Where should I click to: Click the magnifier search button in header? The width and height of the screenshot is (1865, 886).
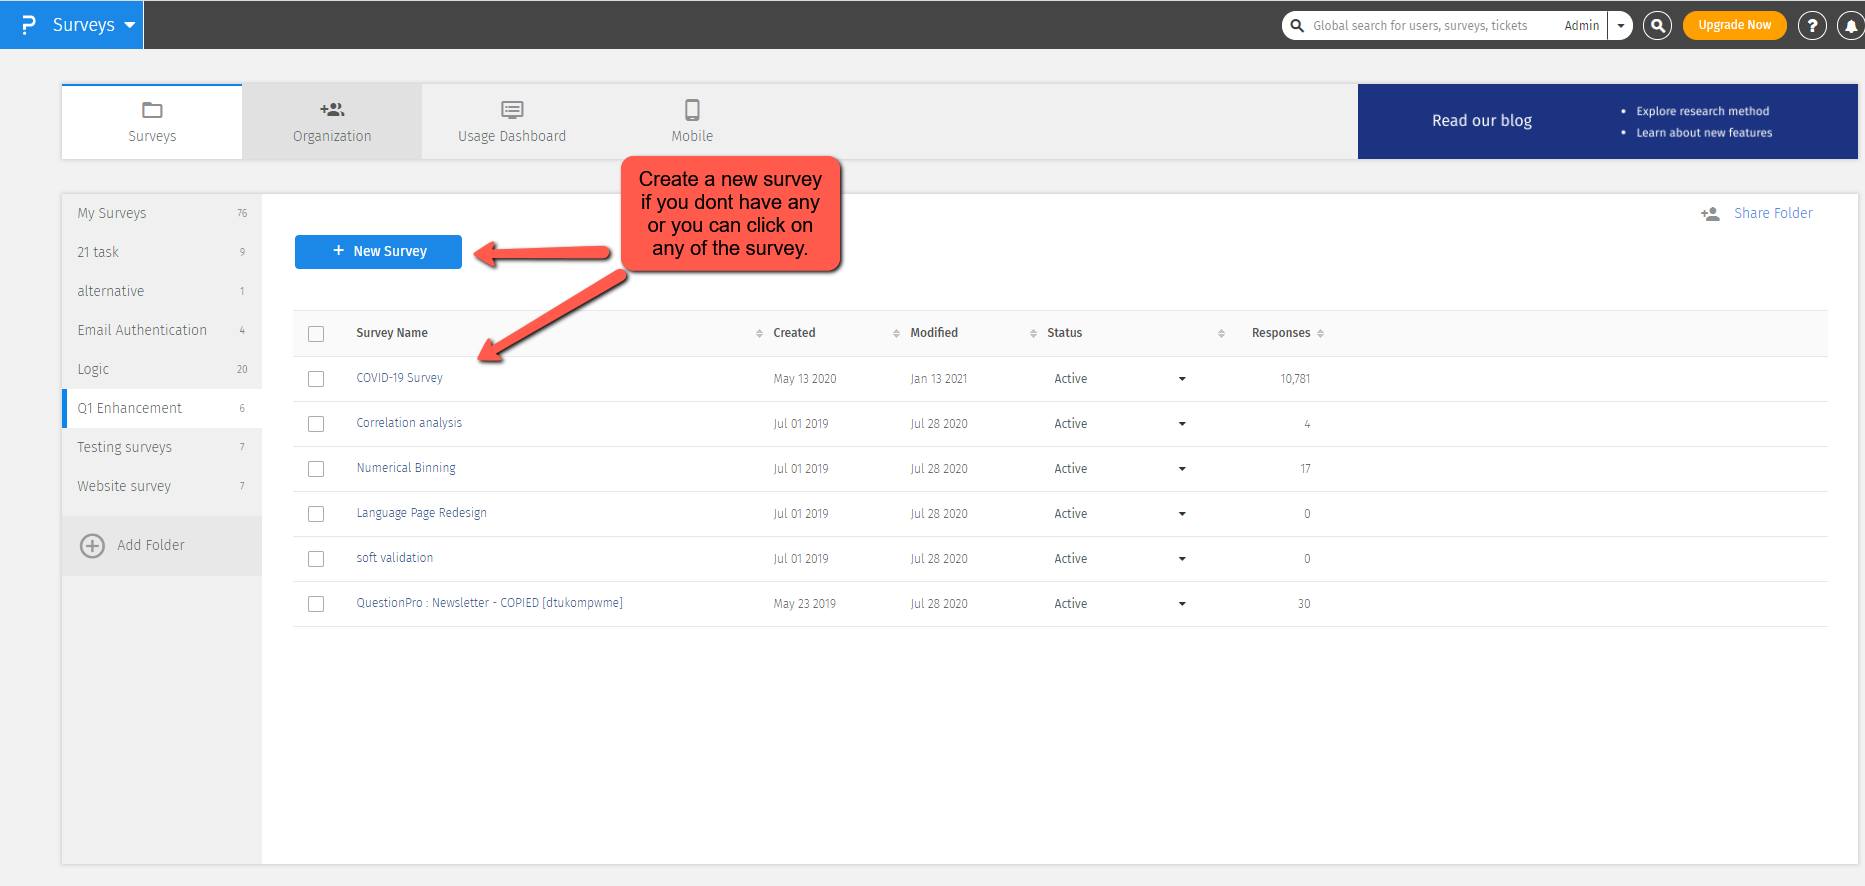point(1657,26)
